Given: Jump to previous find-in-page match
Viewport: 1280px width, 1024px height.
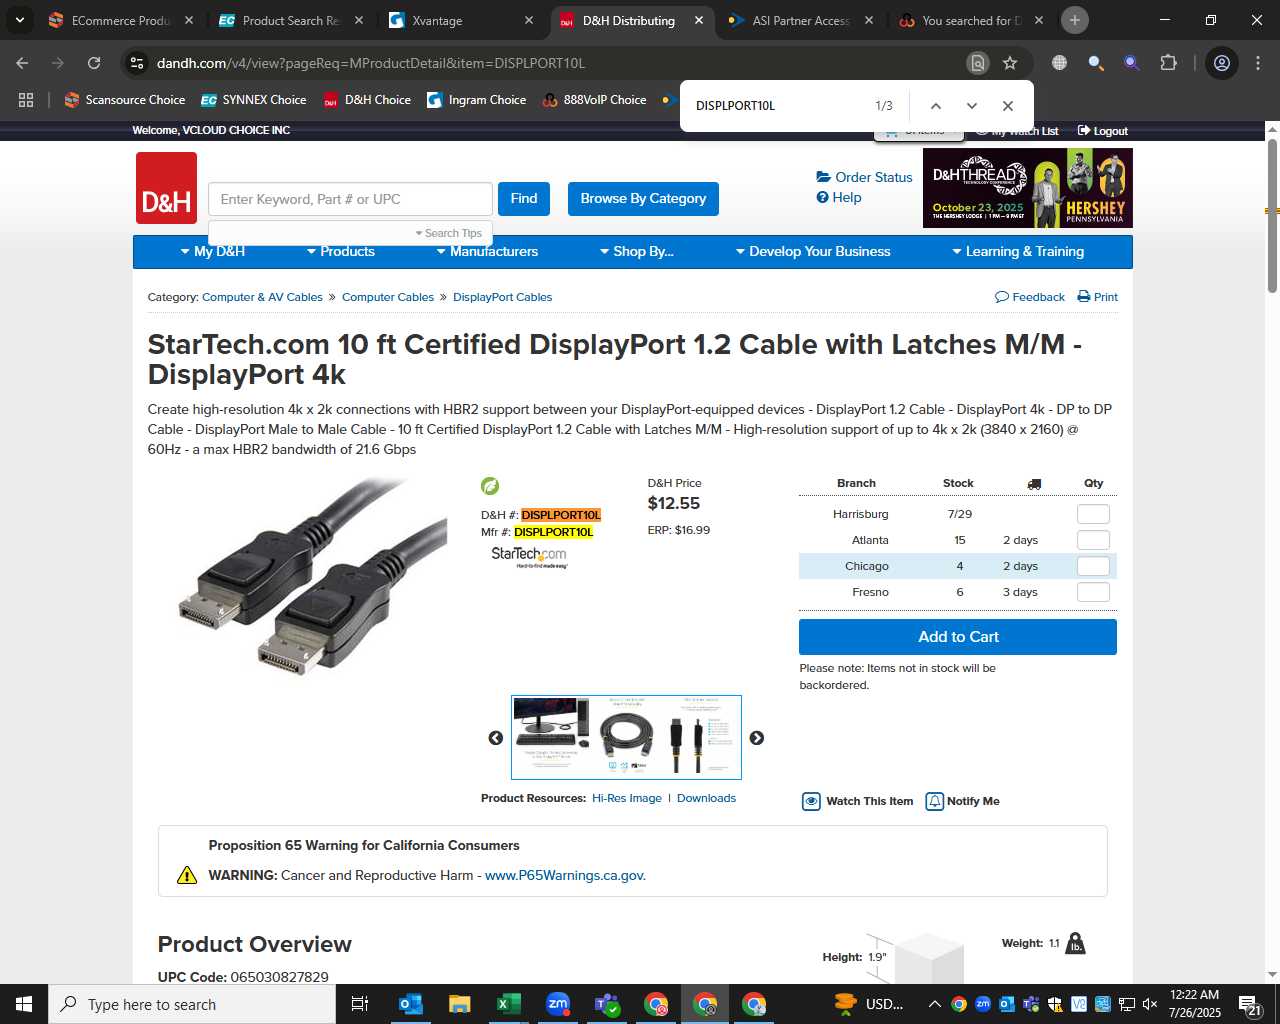Looking at the screenshot, I should tap(935, 106).
